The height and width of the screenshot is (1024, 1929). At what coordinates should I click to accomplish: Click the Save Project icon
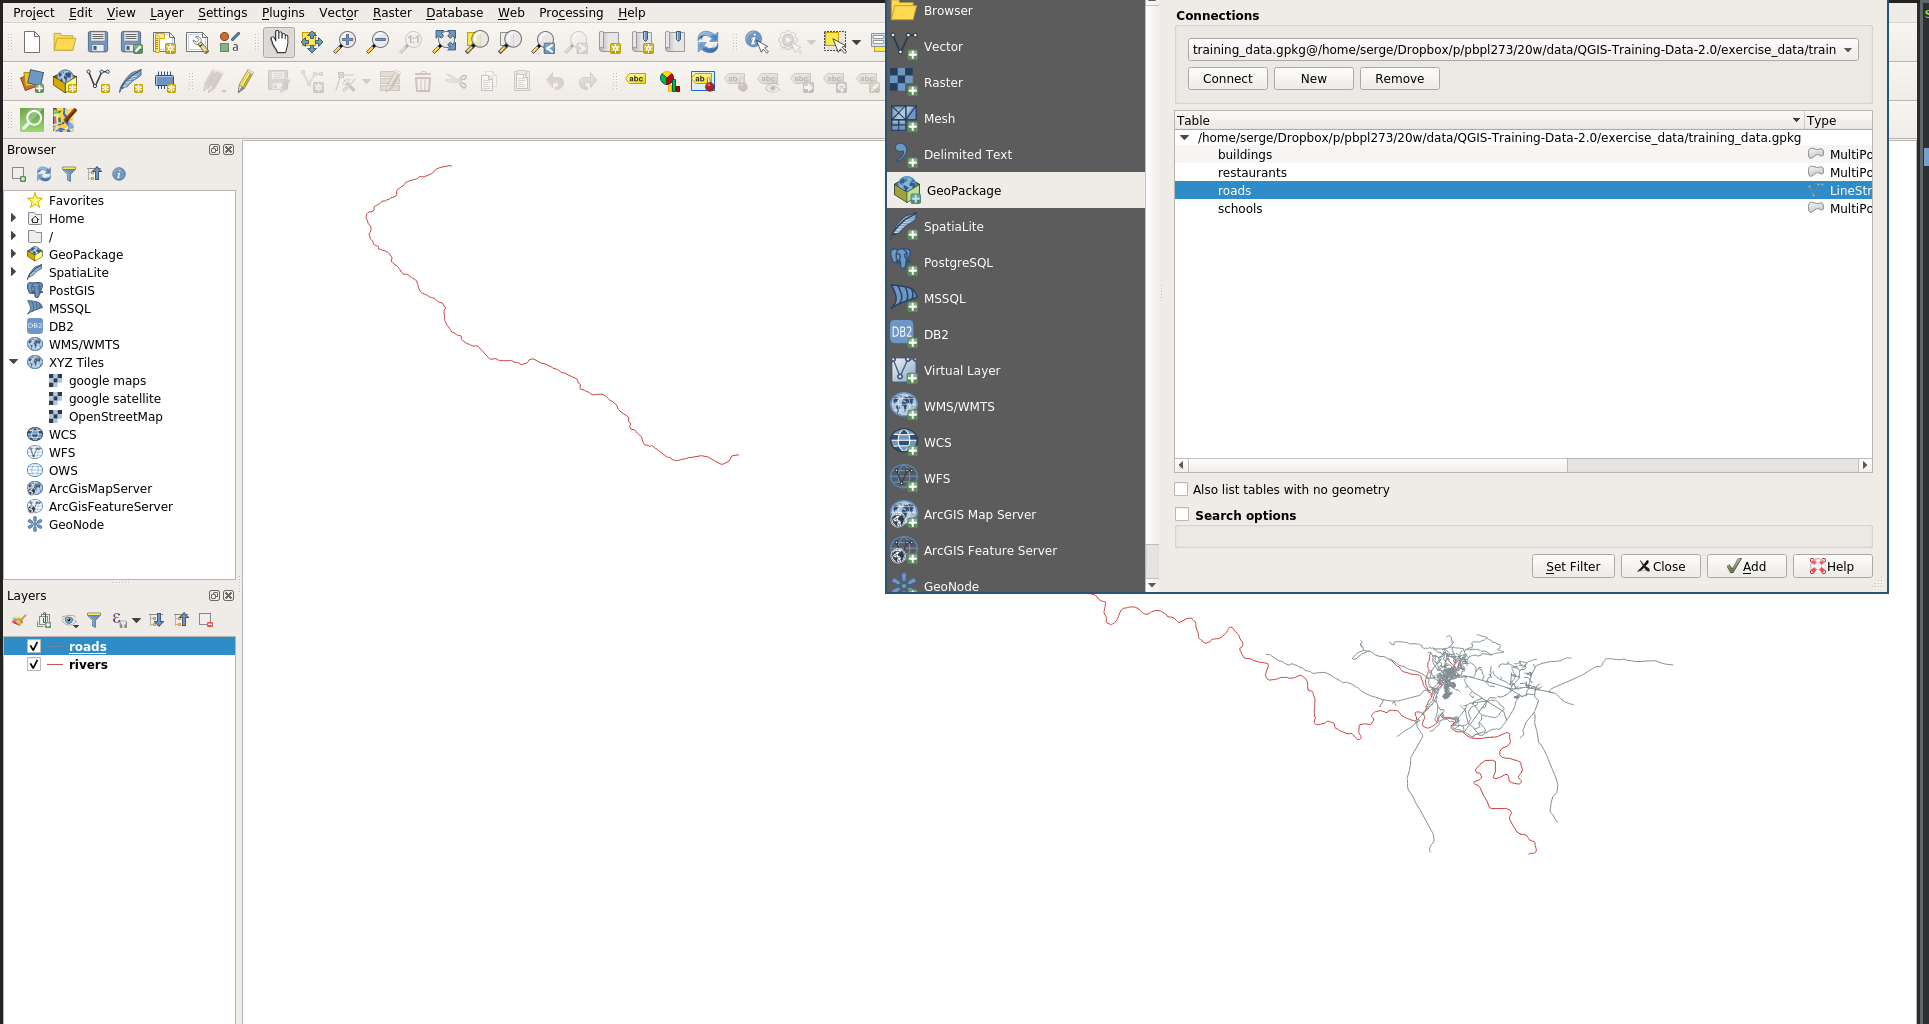[98, 42]
